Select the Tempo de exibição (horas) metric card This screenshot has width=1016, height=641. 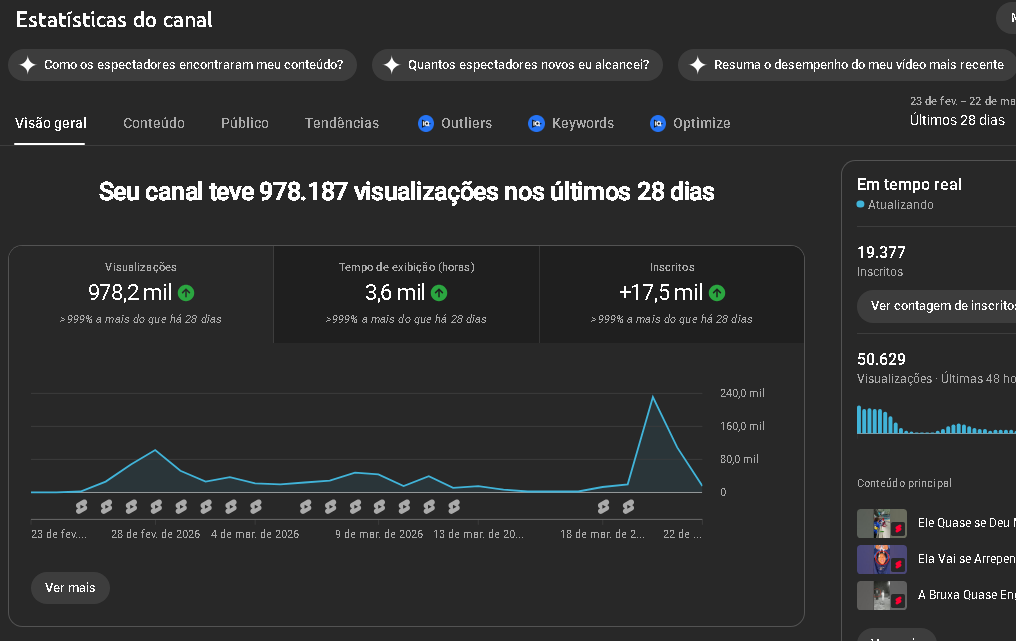click(x=406, y=294)
